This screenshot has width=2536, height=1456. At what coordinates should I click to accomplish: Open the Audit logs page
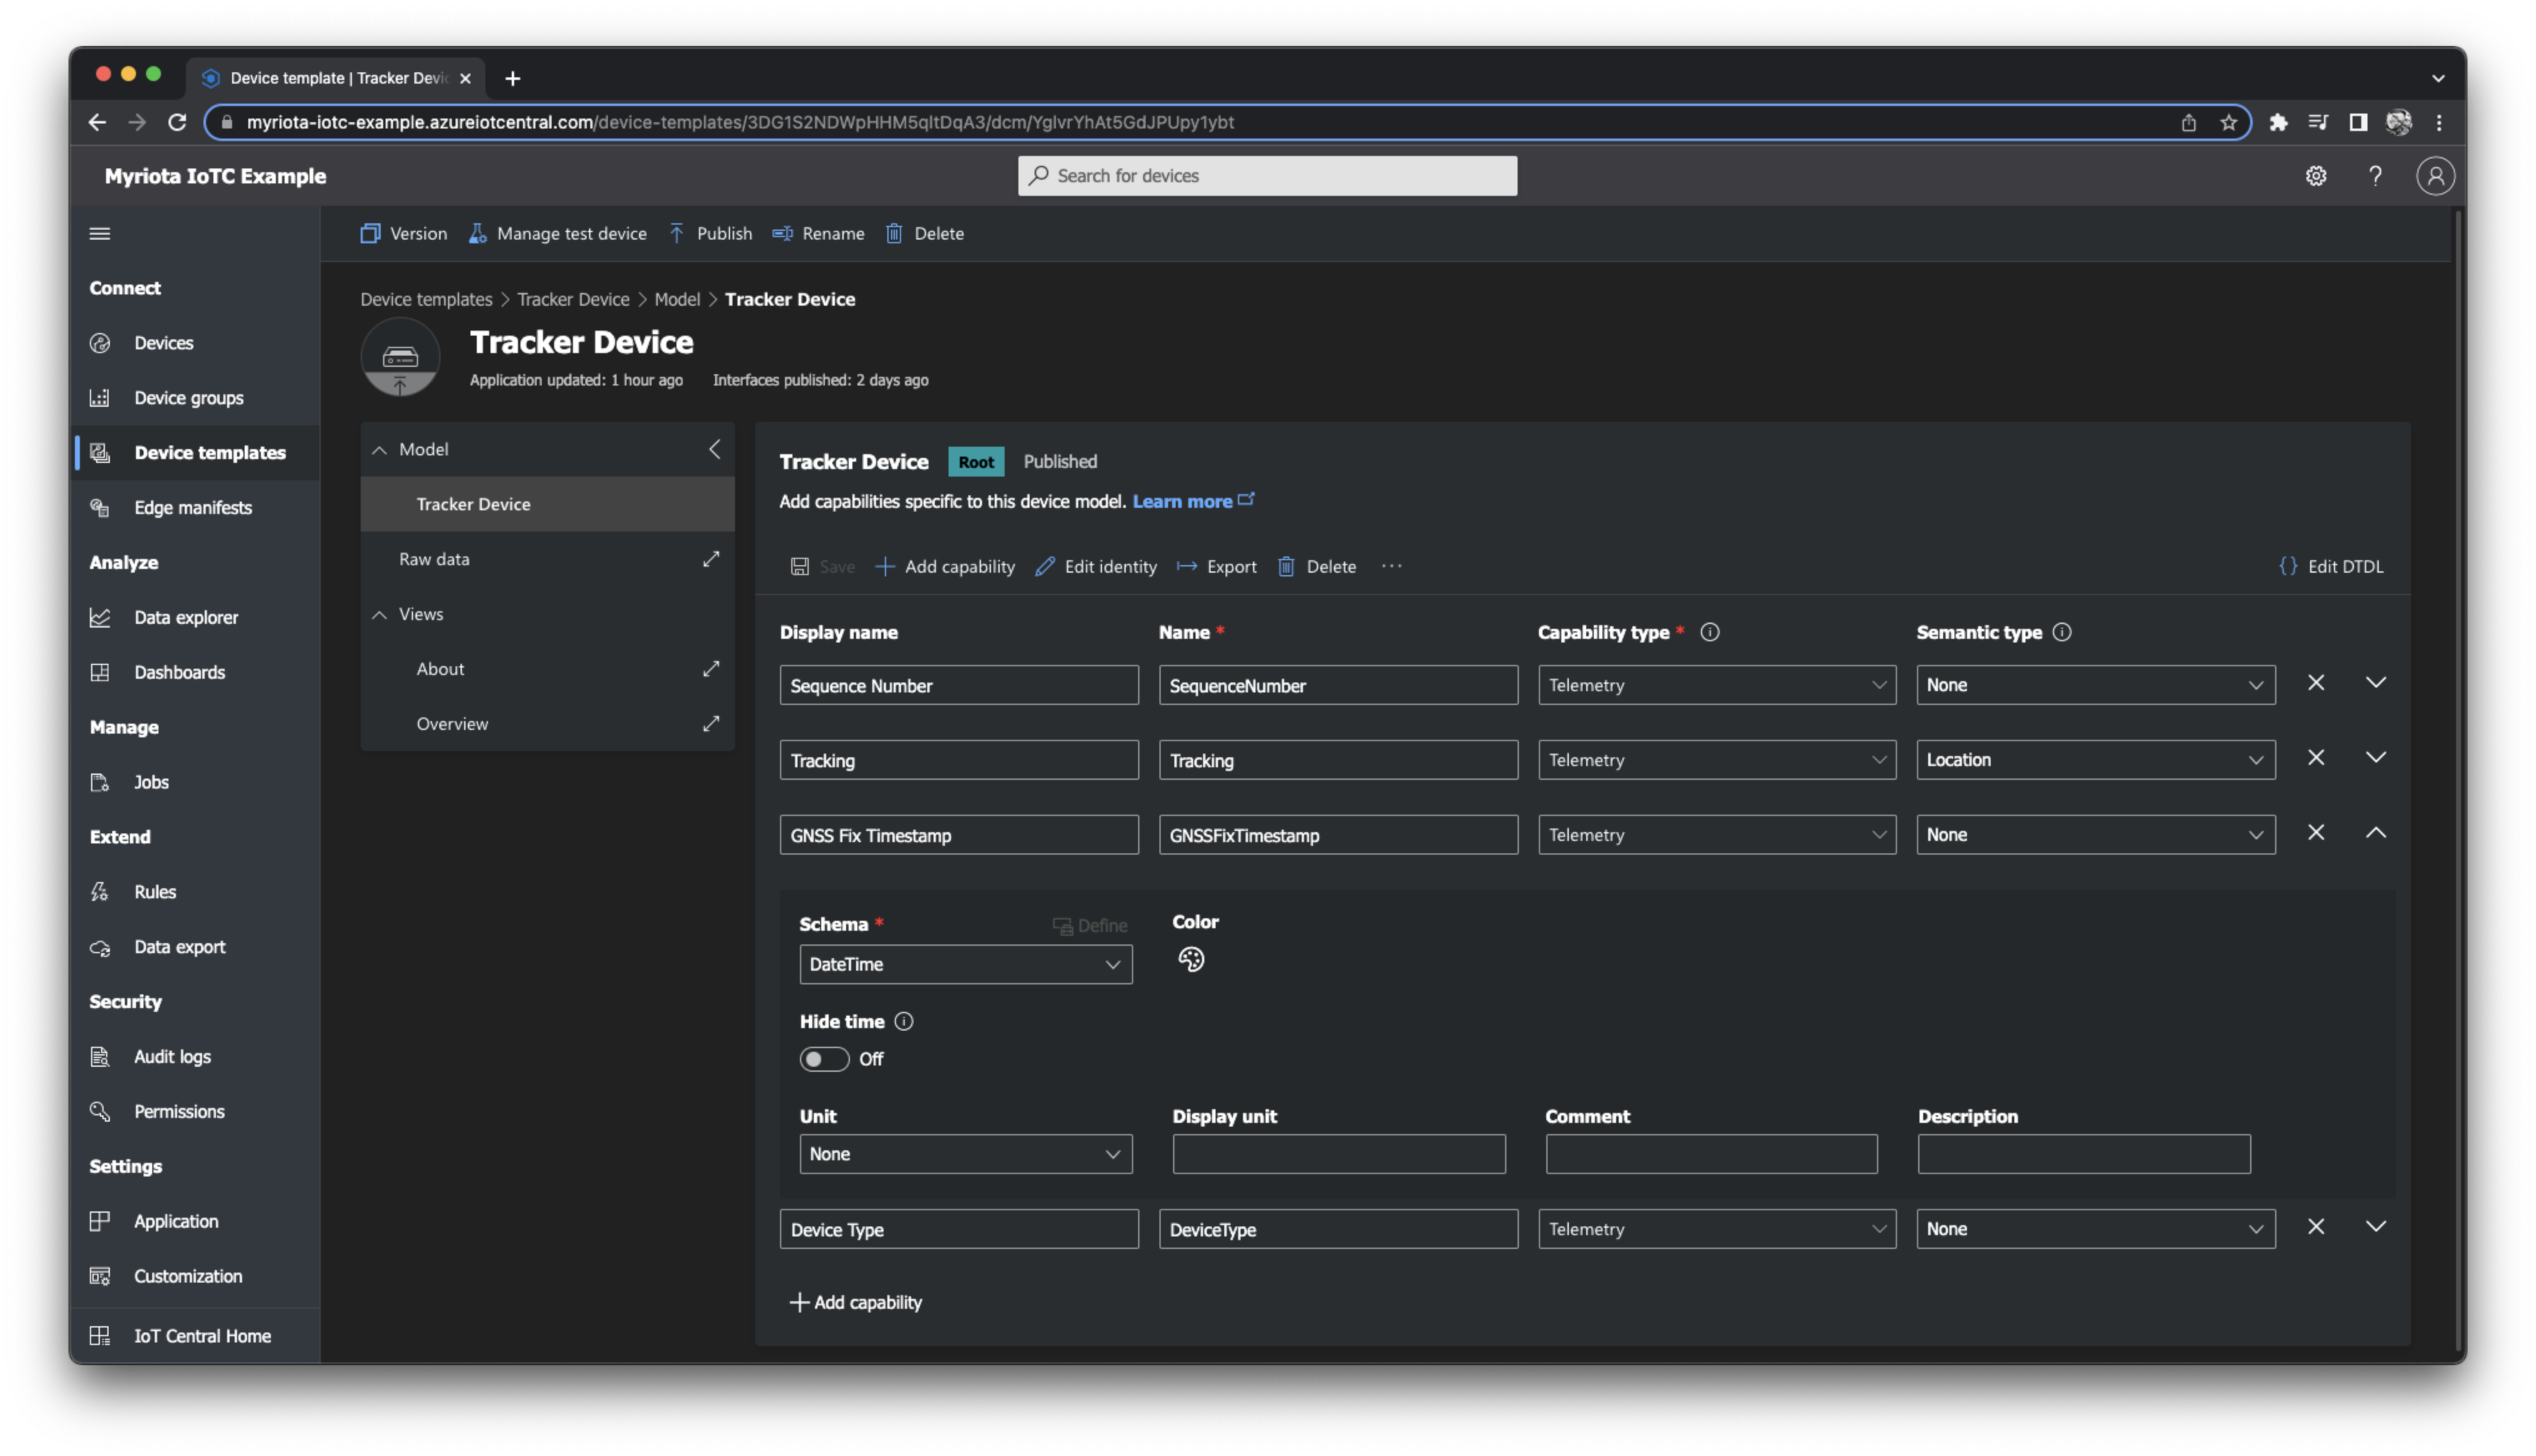pyautogui.click(x=172, y=1056)
